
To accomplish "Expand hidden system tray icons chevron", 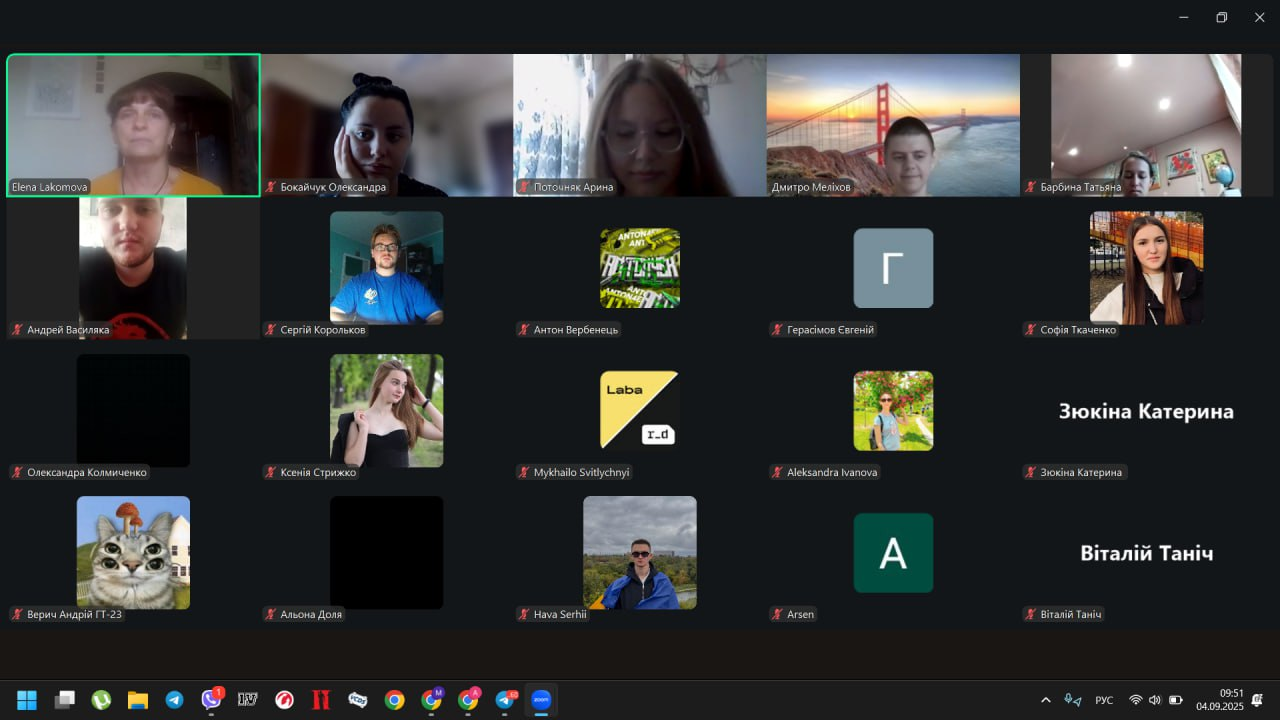I will pos(1046,700).
